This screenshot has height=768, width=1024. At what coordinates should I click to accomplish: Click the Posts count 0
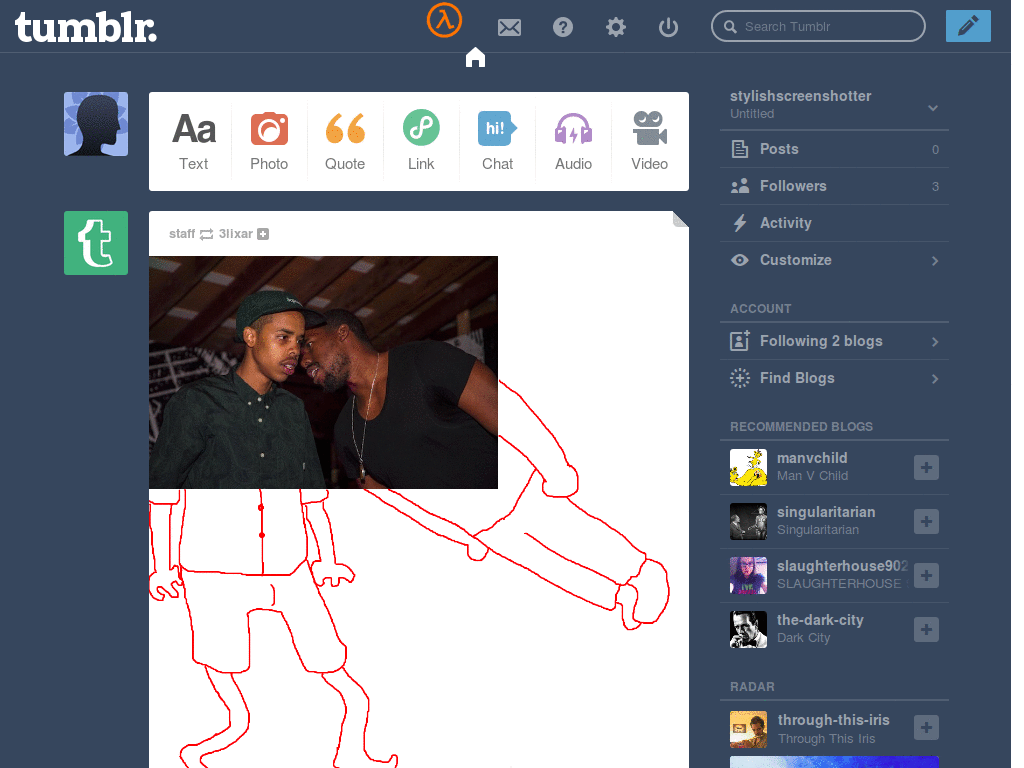click(935, 150)
